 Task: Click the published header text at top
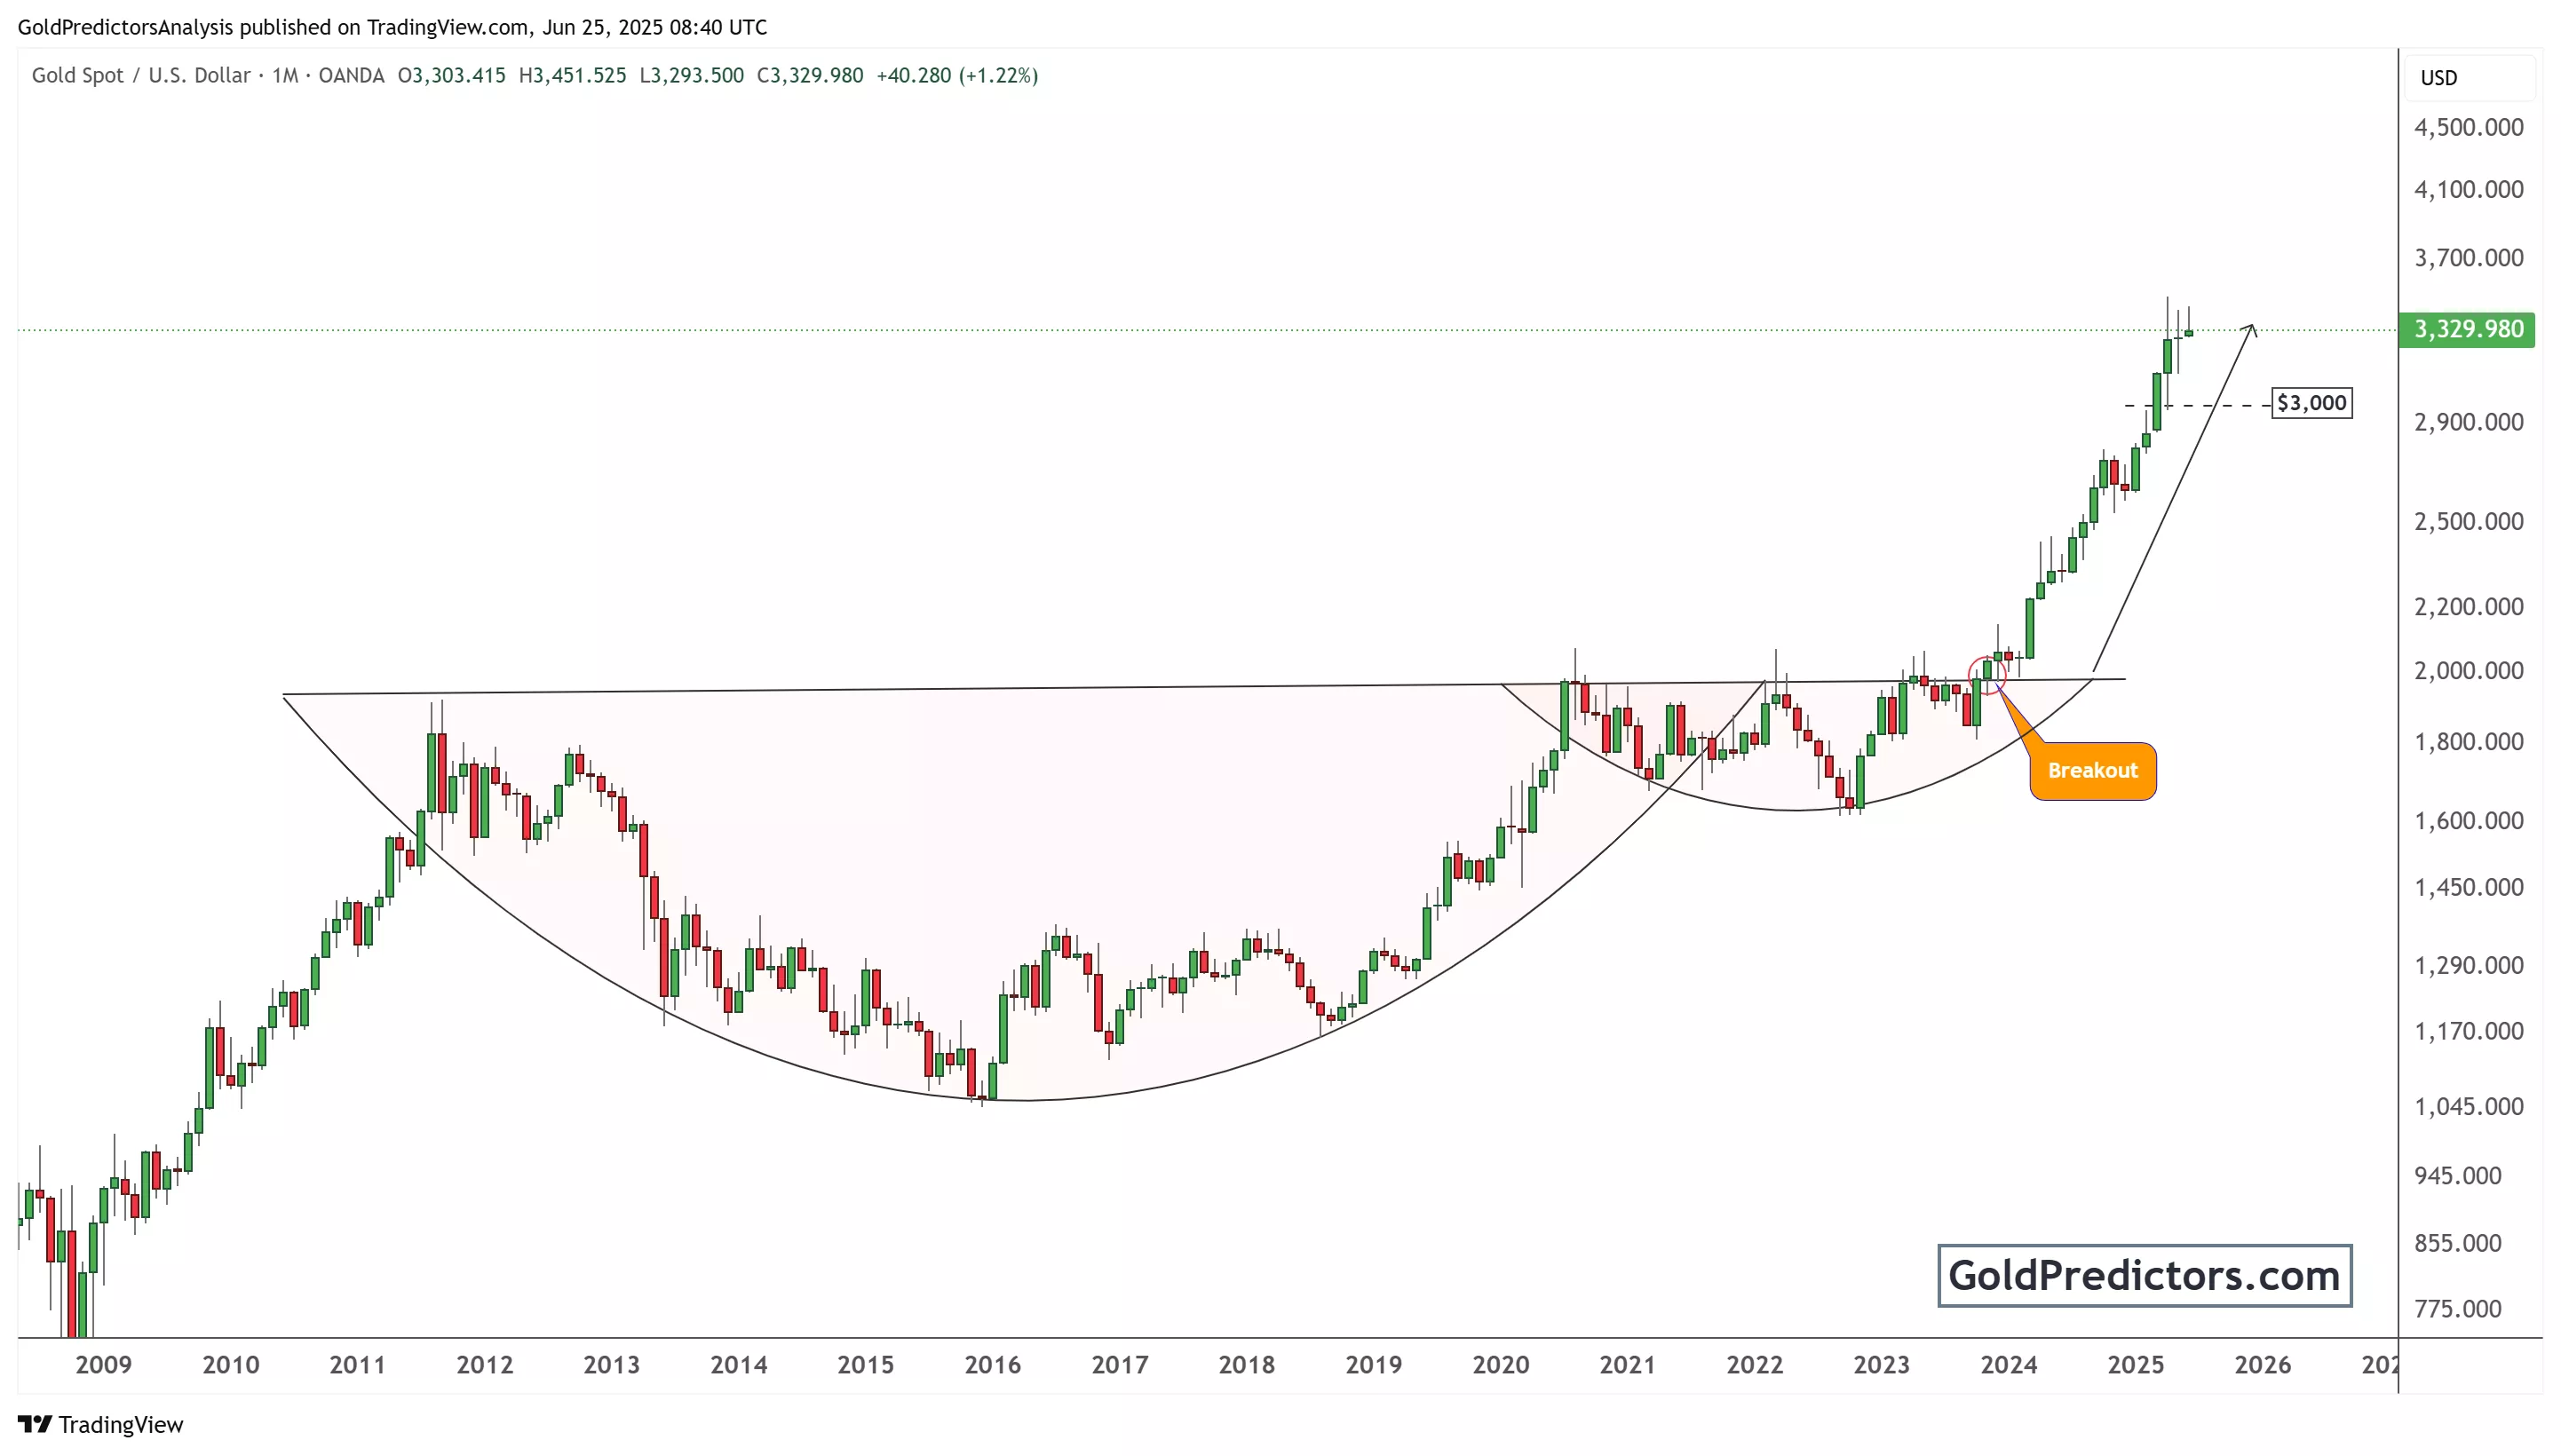point(392,27)
